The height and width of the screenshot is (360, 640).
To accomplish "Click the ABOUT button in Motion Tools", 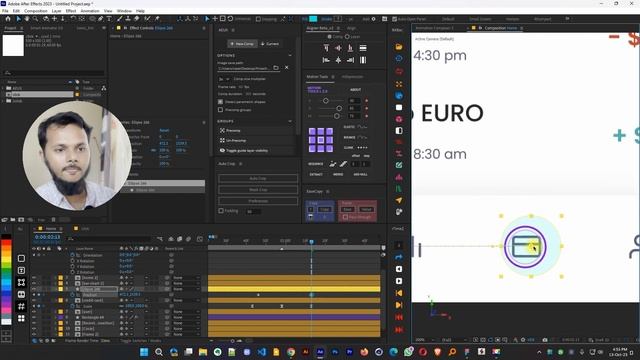I will pyautogui.click(x=356, y=89).
